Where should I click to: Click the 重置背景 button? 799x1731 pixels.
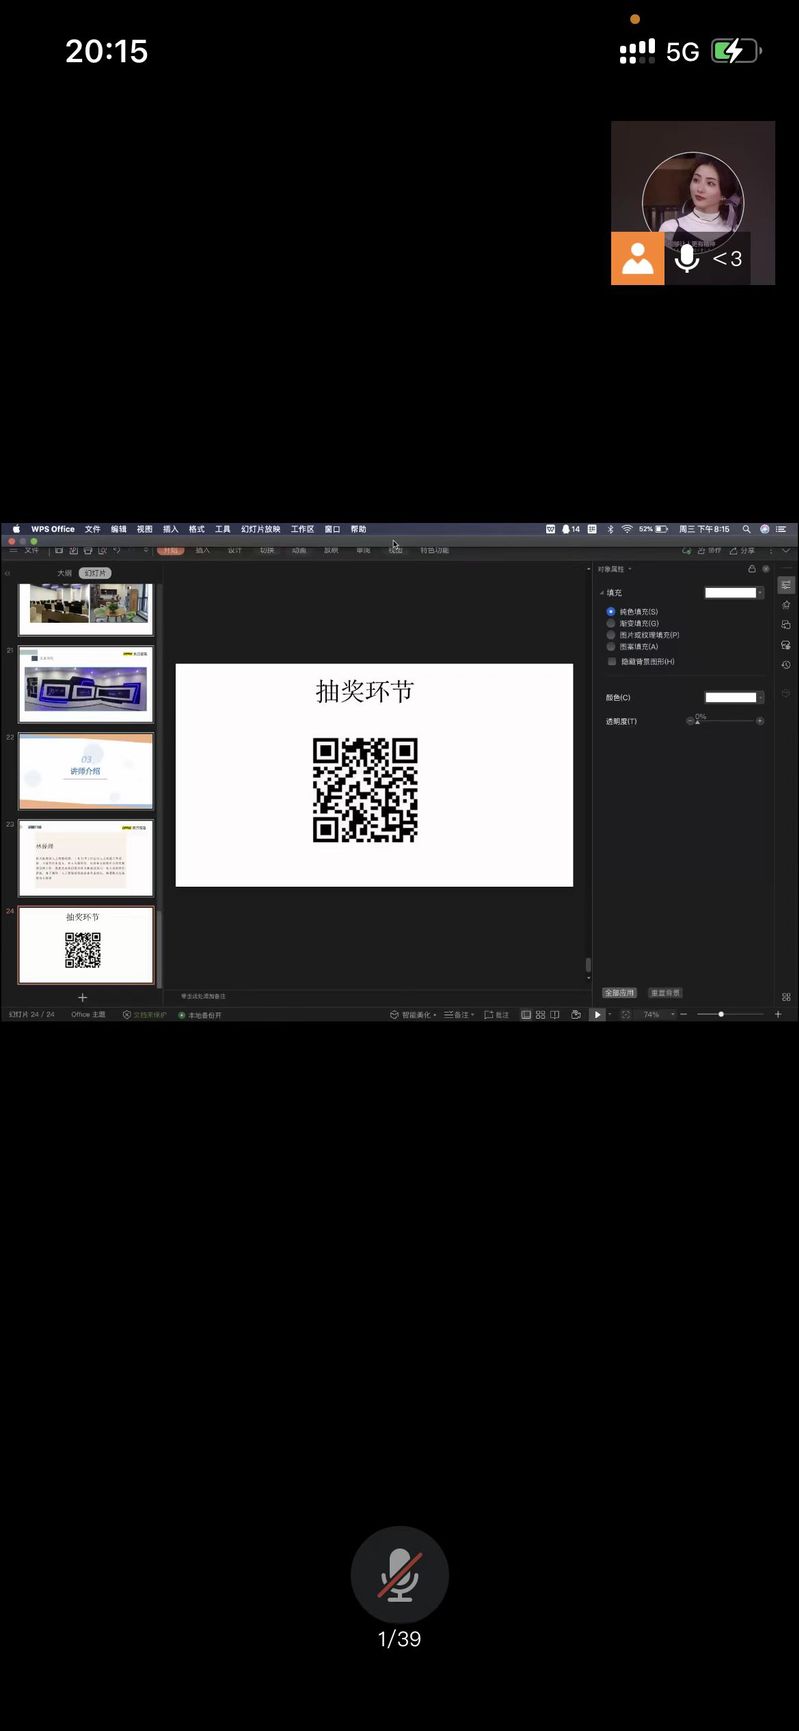click(665, 993)
